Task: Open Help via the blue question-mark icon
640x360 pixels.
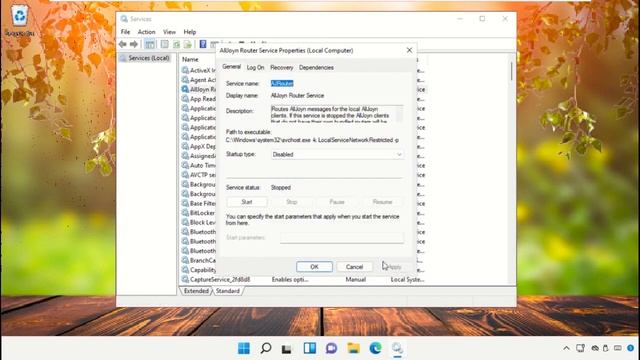Action: 203,44
